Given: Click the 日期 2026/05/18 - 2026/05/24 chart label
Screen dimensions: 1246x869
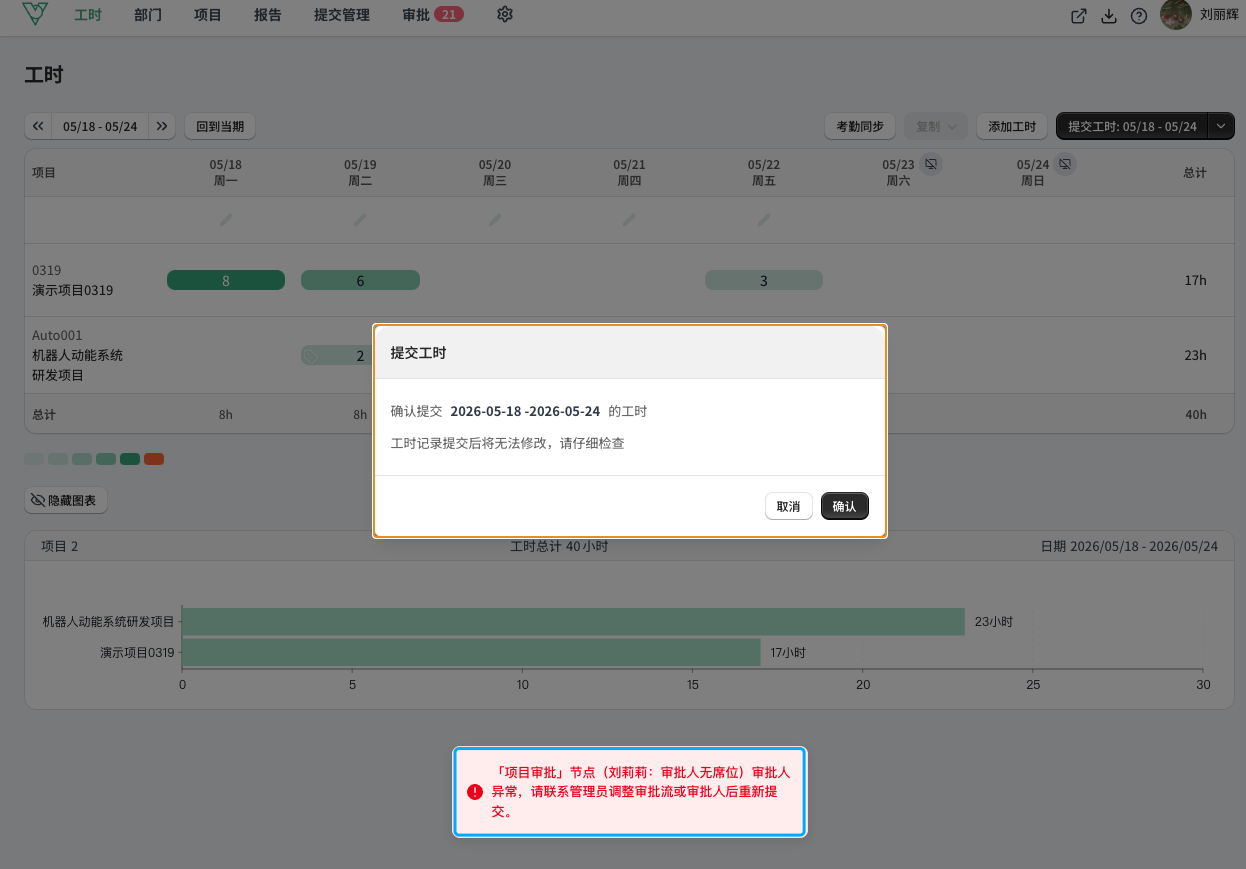Looking at the screenshot, I should pyautogui.click(x=1129, y=546).
